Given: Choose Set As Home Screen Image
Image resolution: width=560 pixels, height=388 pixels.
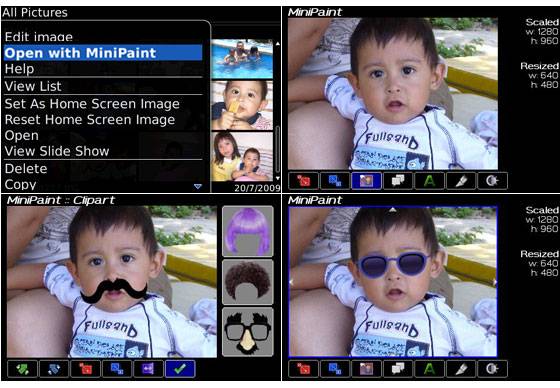Looking at the screenshot, I should coord(92,104).
